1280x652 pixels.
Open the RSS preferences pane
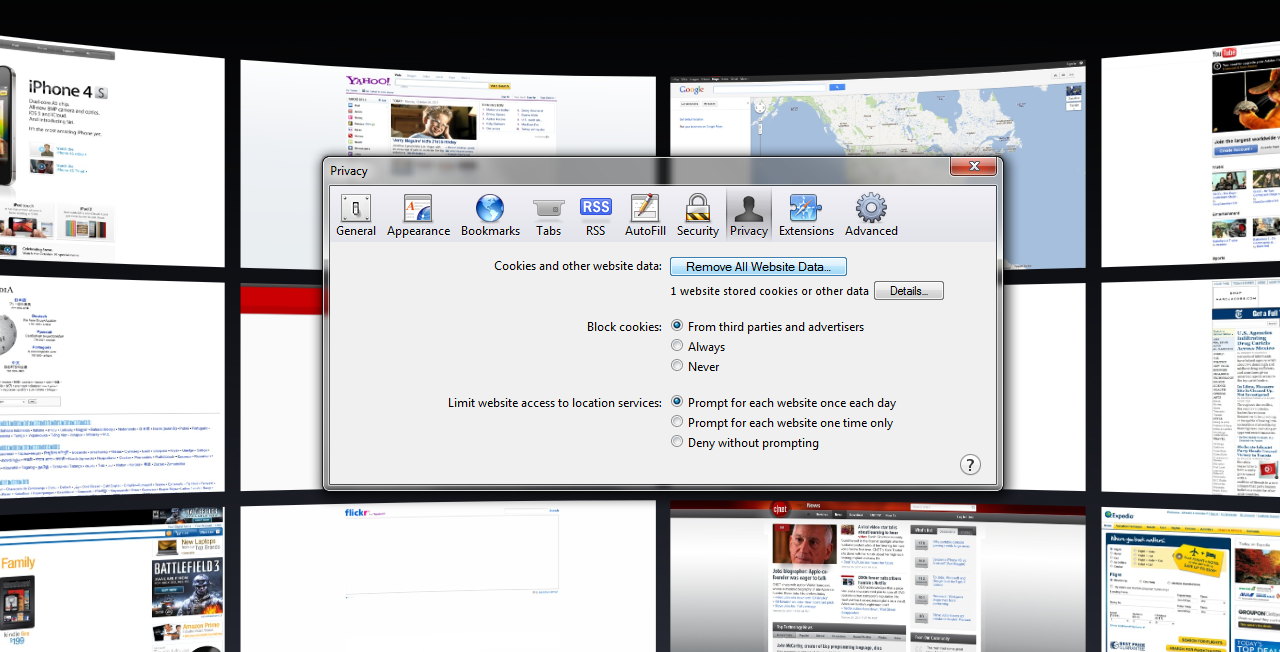tap(595, 216)
